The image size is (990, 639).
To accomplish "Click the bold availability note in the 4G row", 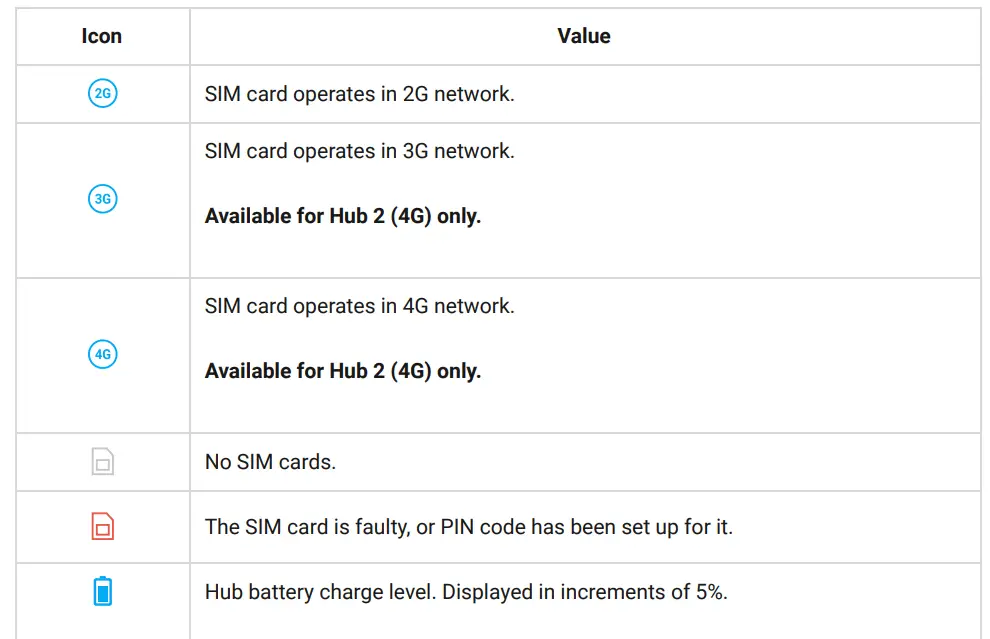I will point(343,371).
